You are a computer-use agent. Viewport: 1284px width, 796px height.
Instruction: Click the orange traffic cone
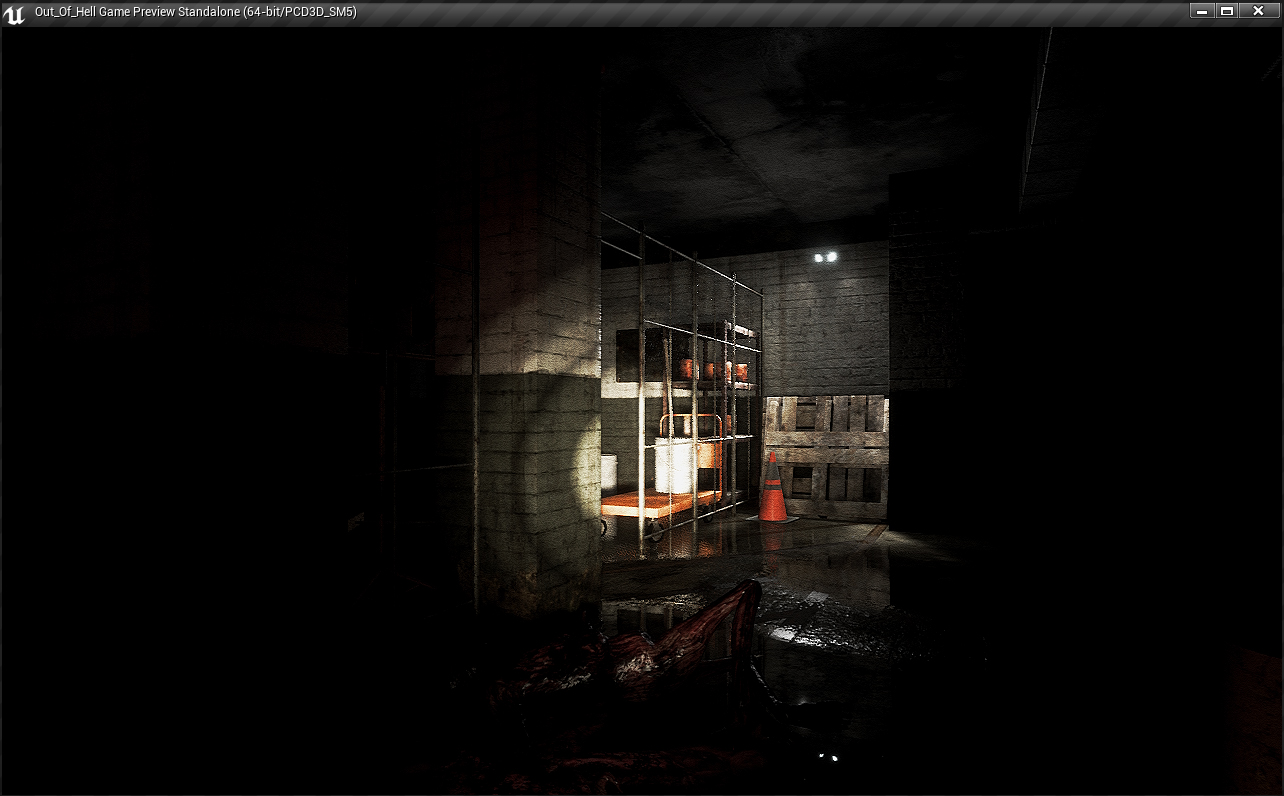[772, 489]
